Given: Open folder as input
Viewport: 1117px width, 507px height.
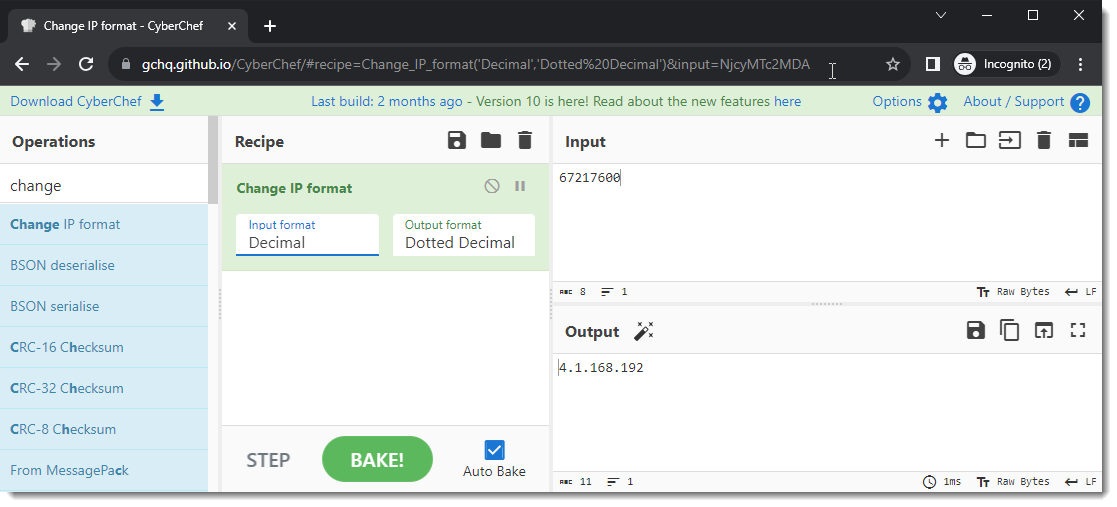Looking at the screenshot, I should click(976, 140).
